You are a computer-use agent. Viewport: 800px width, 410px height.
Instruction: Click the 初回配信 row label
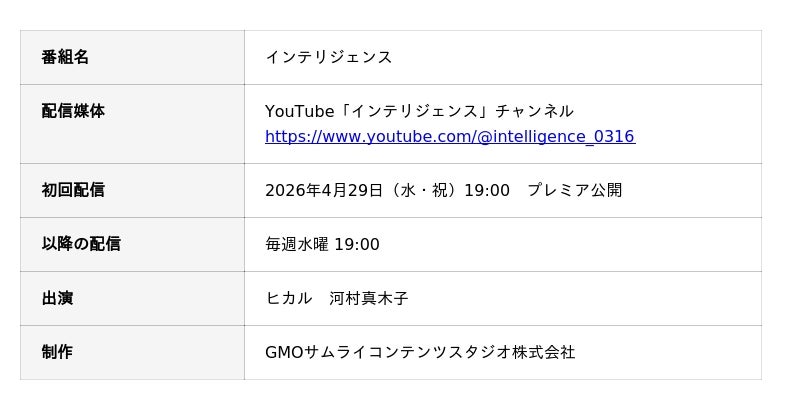[x=73, y=190]
